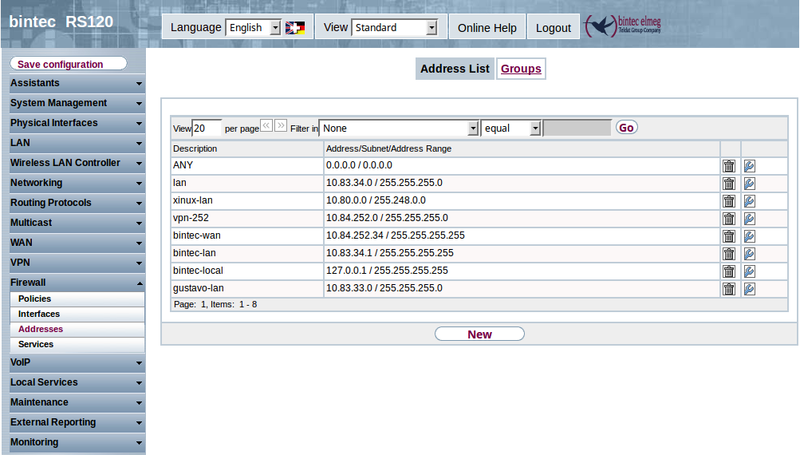Switch to the Groups tab
This screenshot has width=800, height=455.
(x=520, y=69)
